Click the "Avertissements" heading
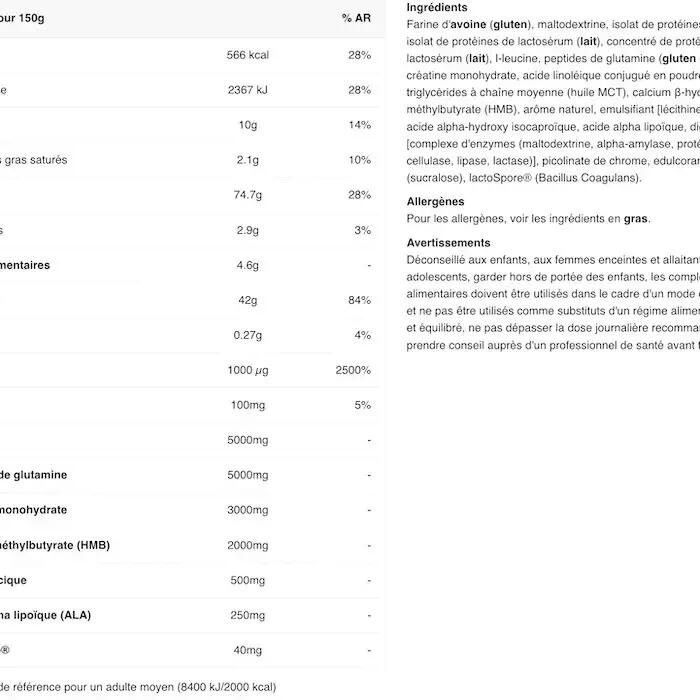700x700 pixels. [x=449, y=243]
